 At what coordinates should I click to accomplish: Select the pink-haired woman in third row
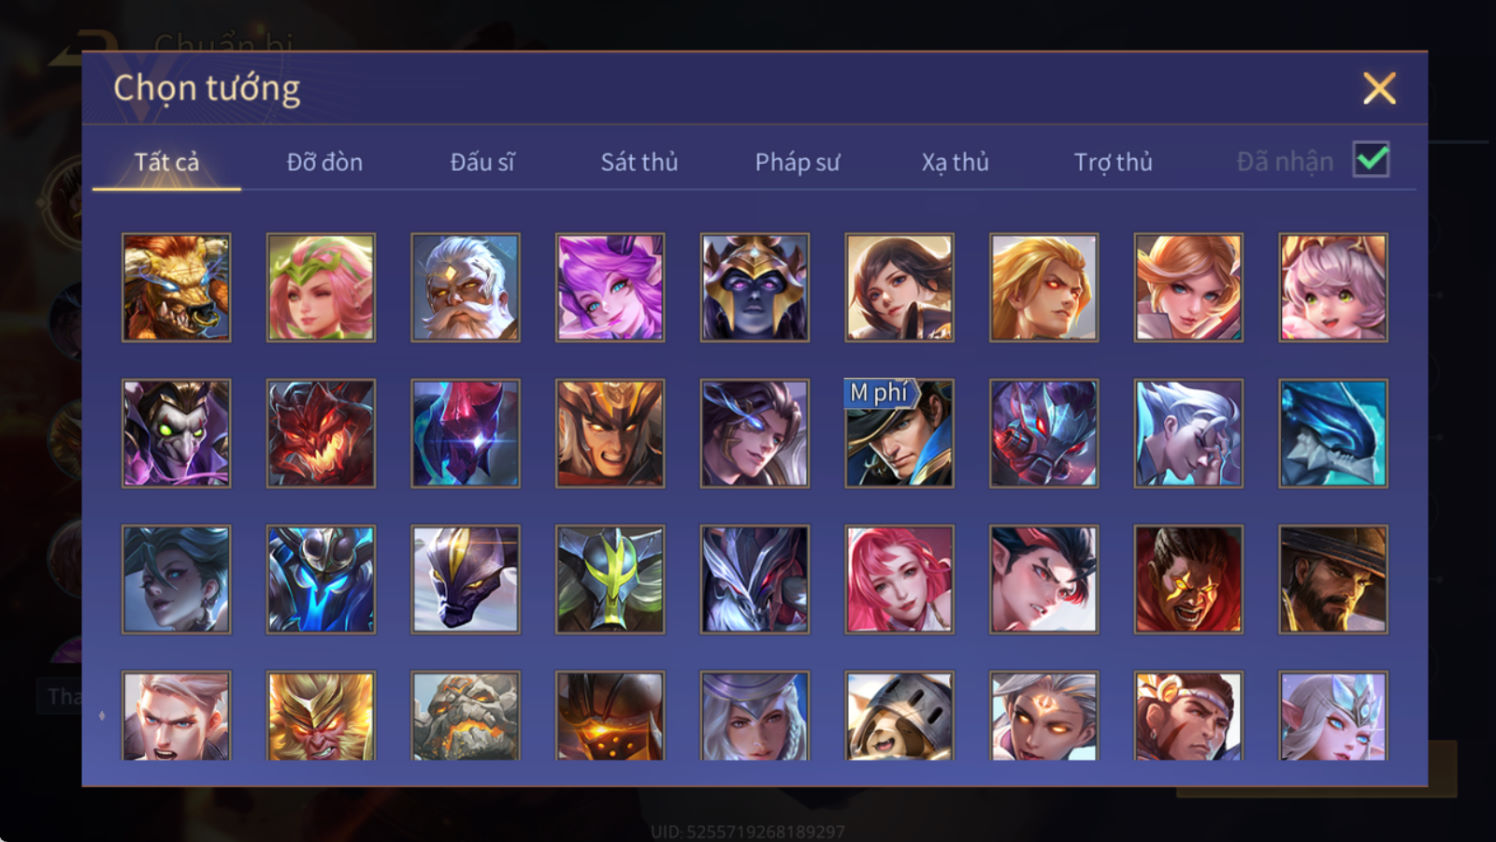pos(899,579)
